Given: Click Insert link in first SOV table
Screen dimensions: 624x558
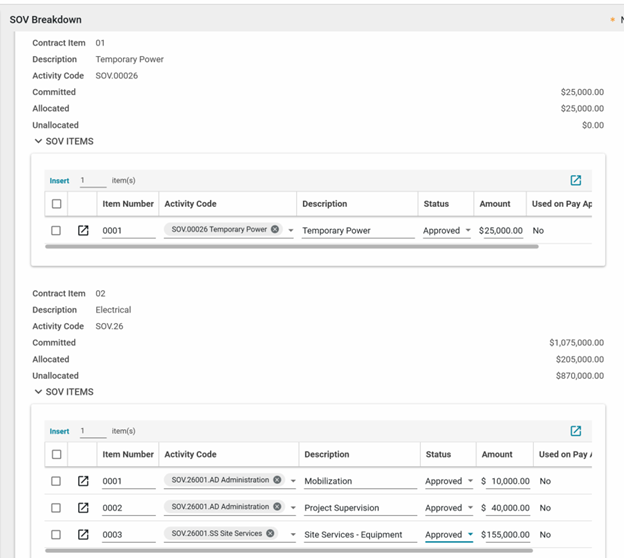Looking at the screenshot, I should 59,181.
